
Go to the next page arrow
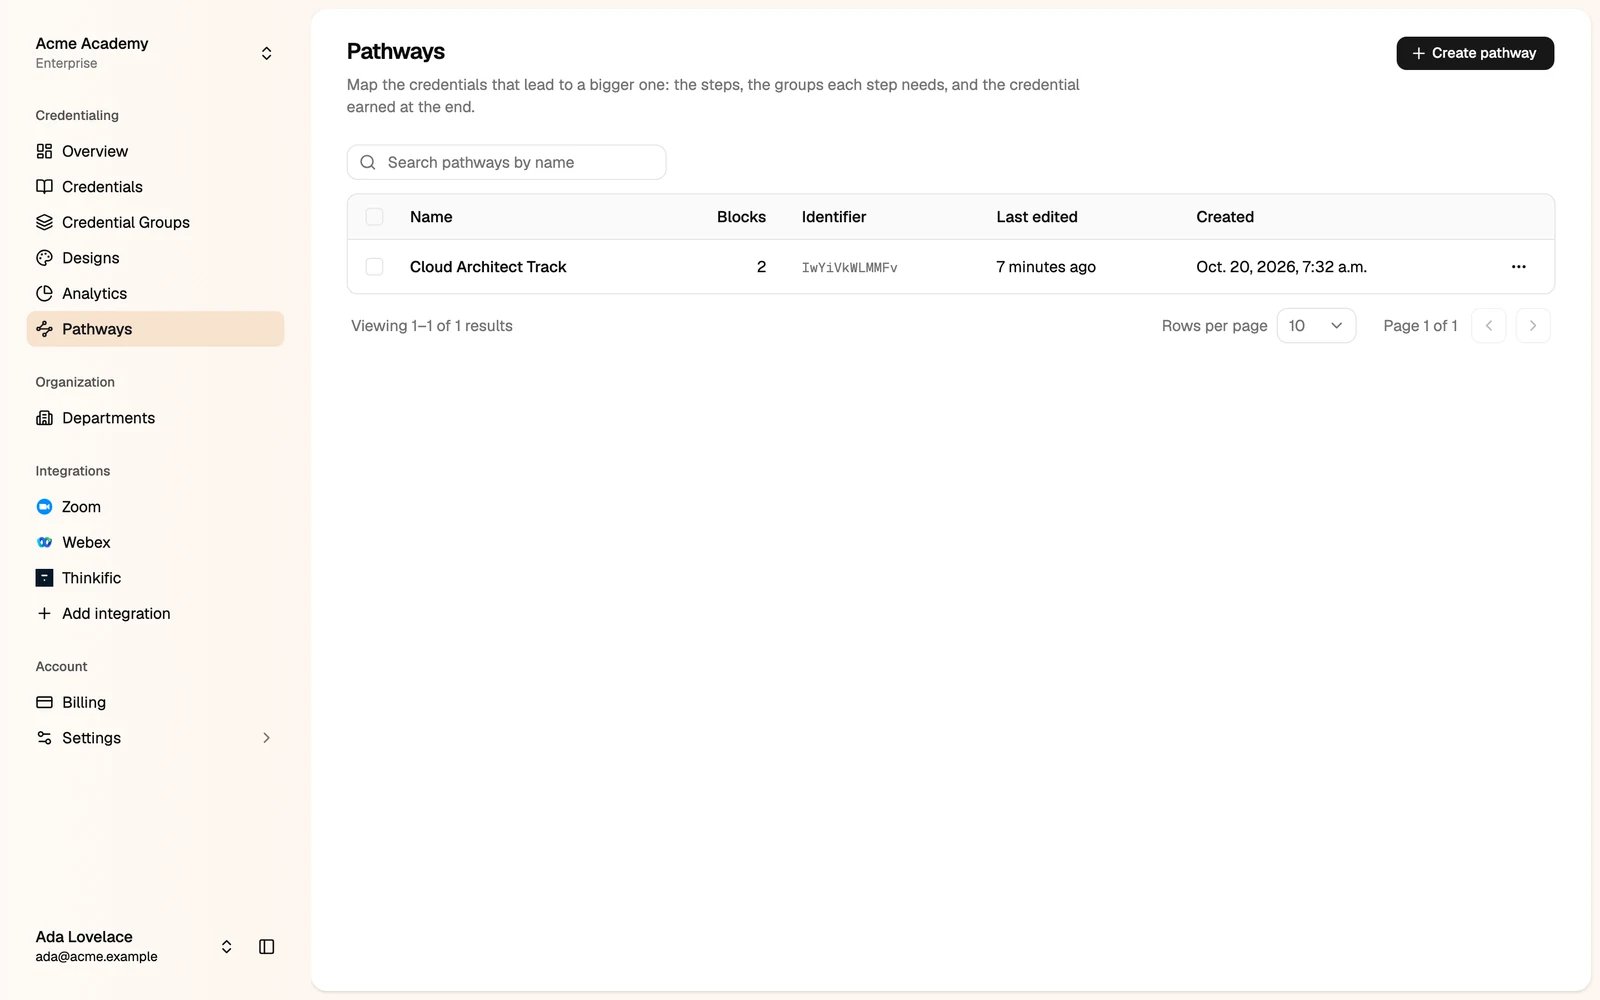(x=1532, y=326)
